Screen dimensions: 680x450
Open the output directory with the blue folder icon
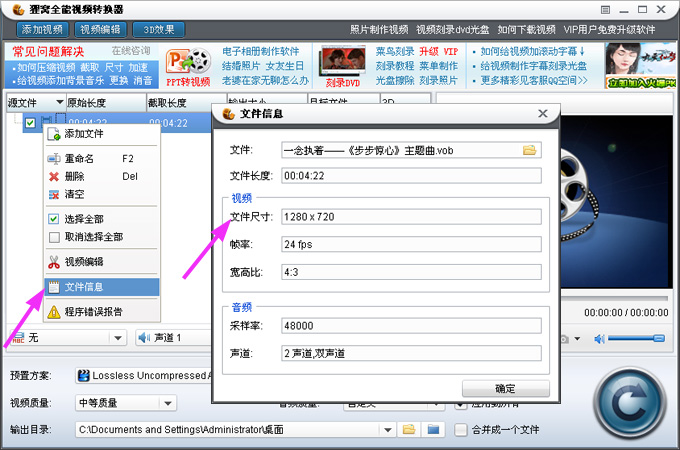(433, 430)
